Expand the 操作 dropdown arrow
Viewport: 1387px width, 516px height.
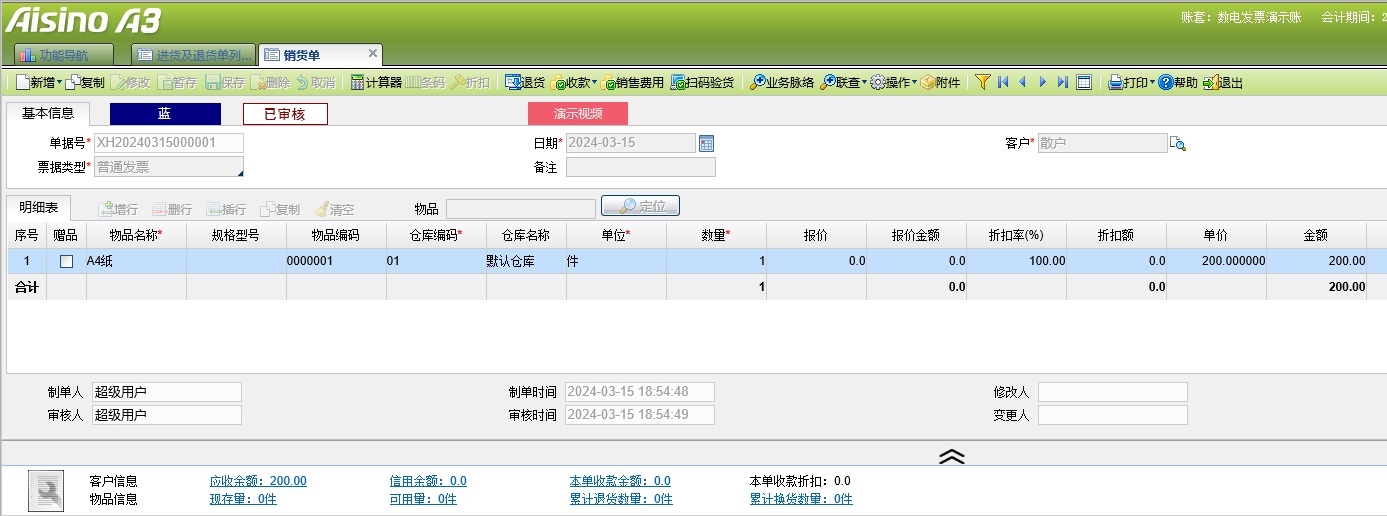914,83
